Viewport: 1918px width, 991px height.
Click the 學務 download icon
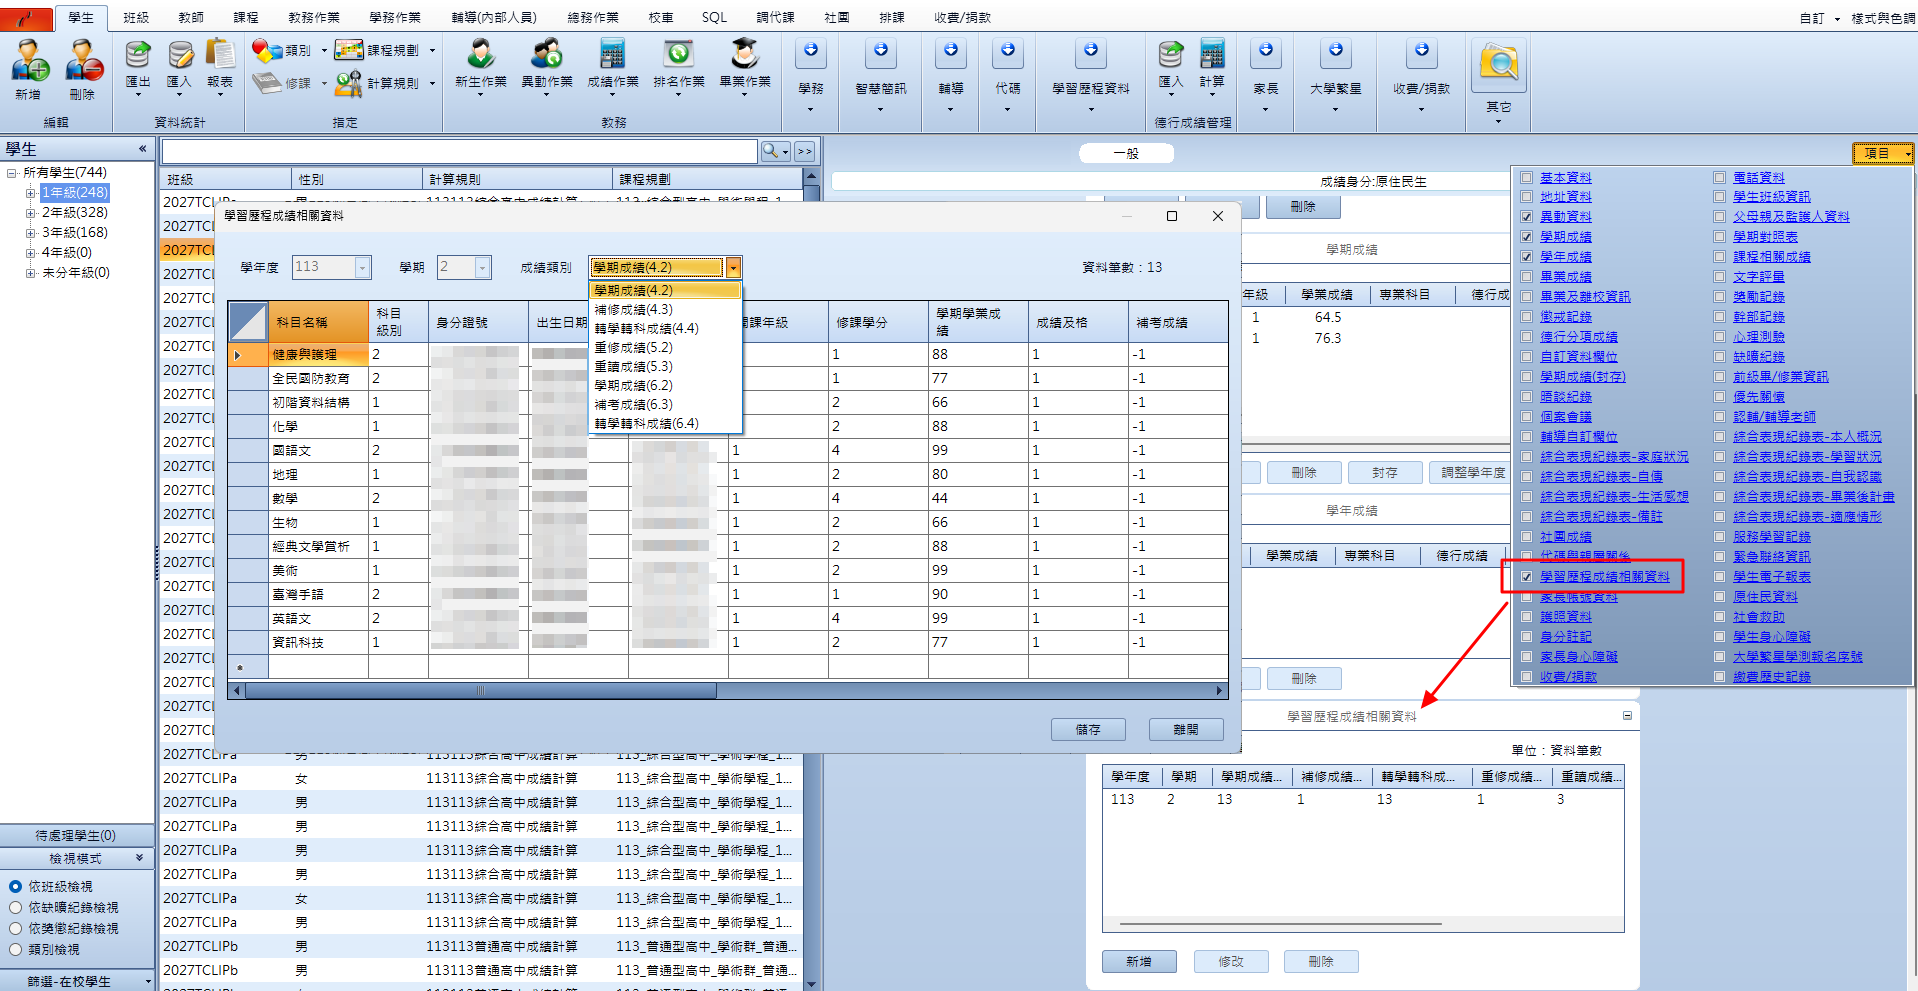(x=811, y=52)
